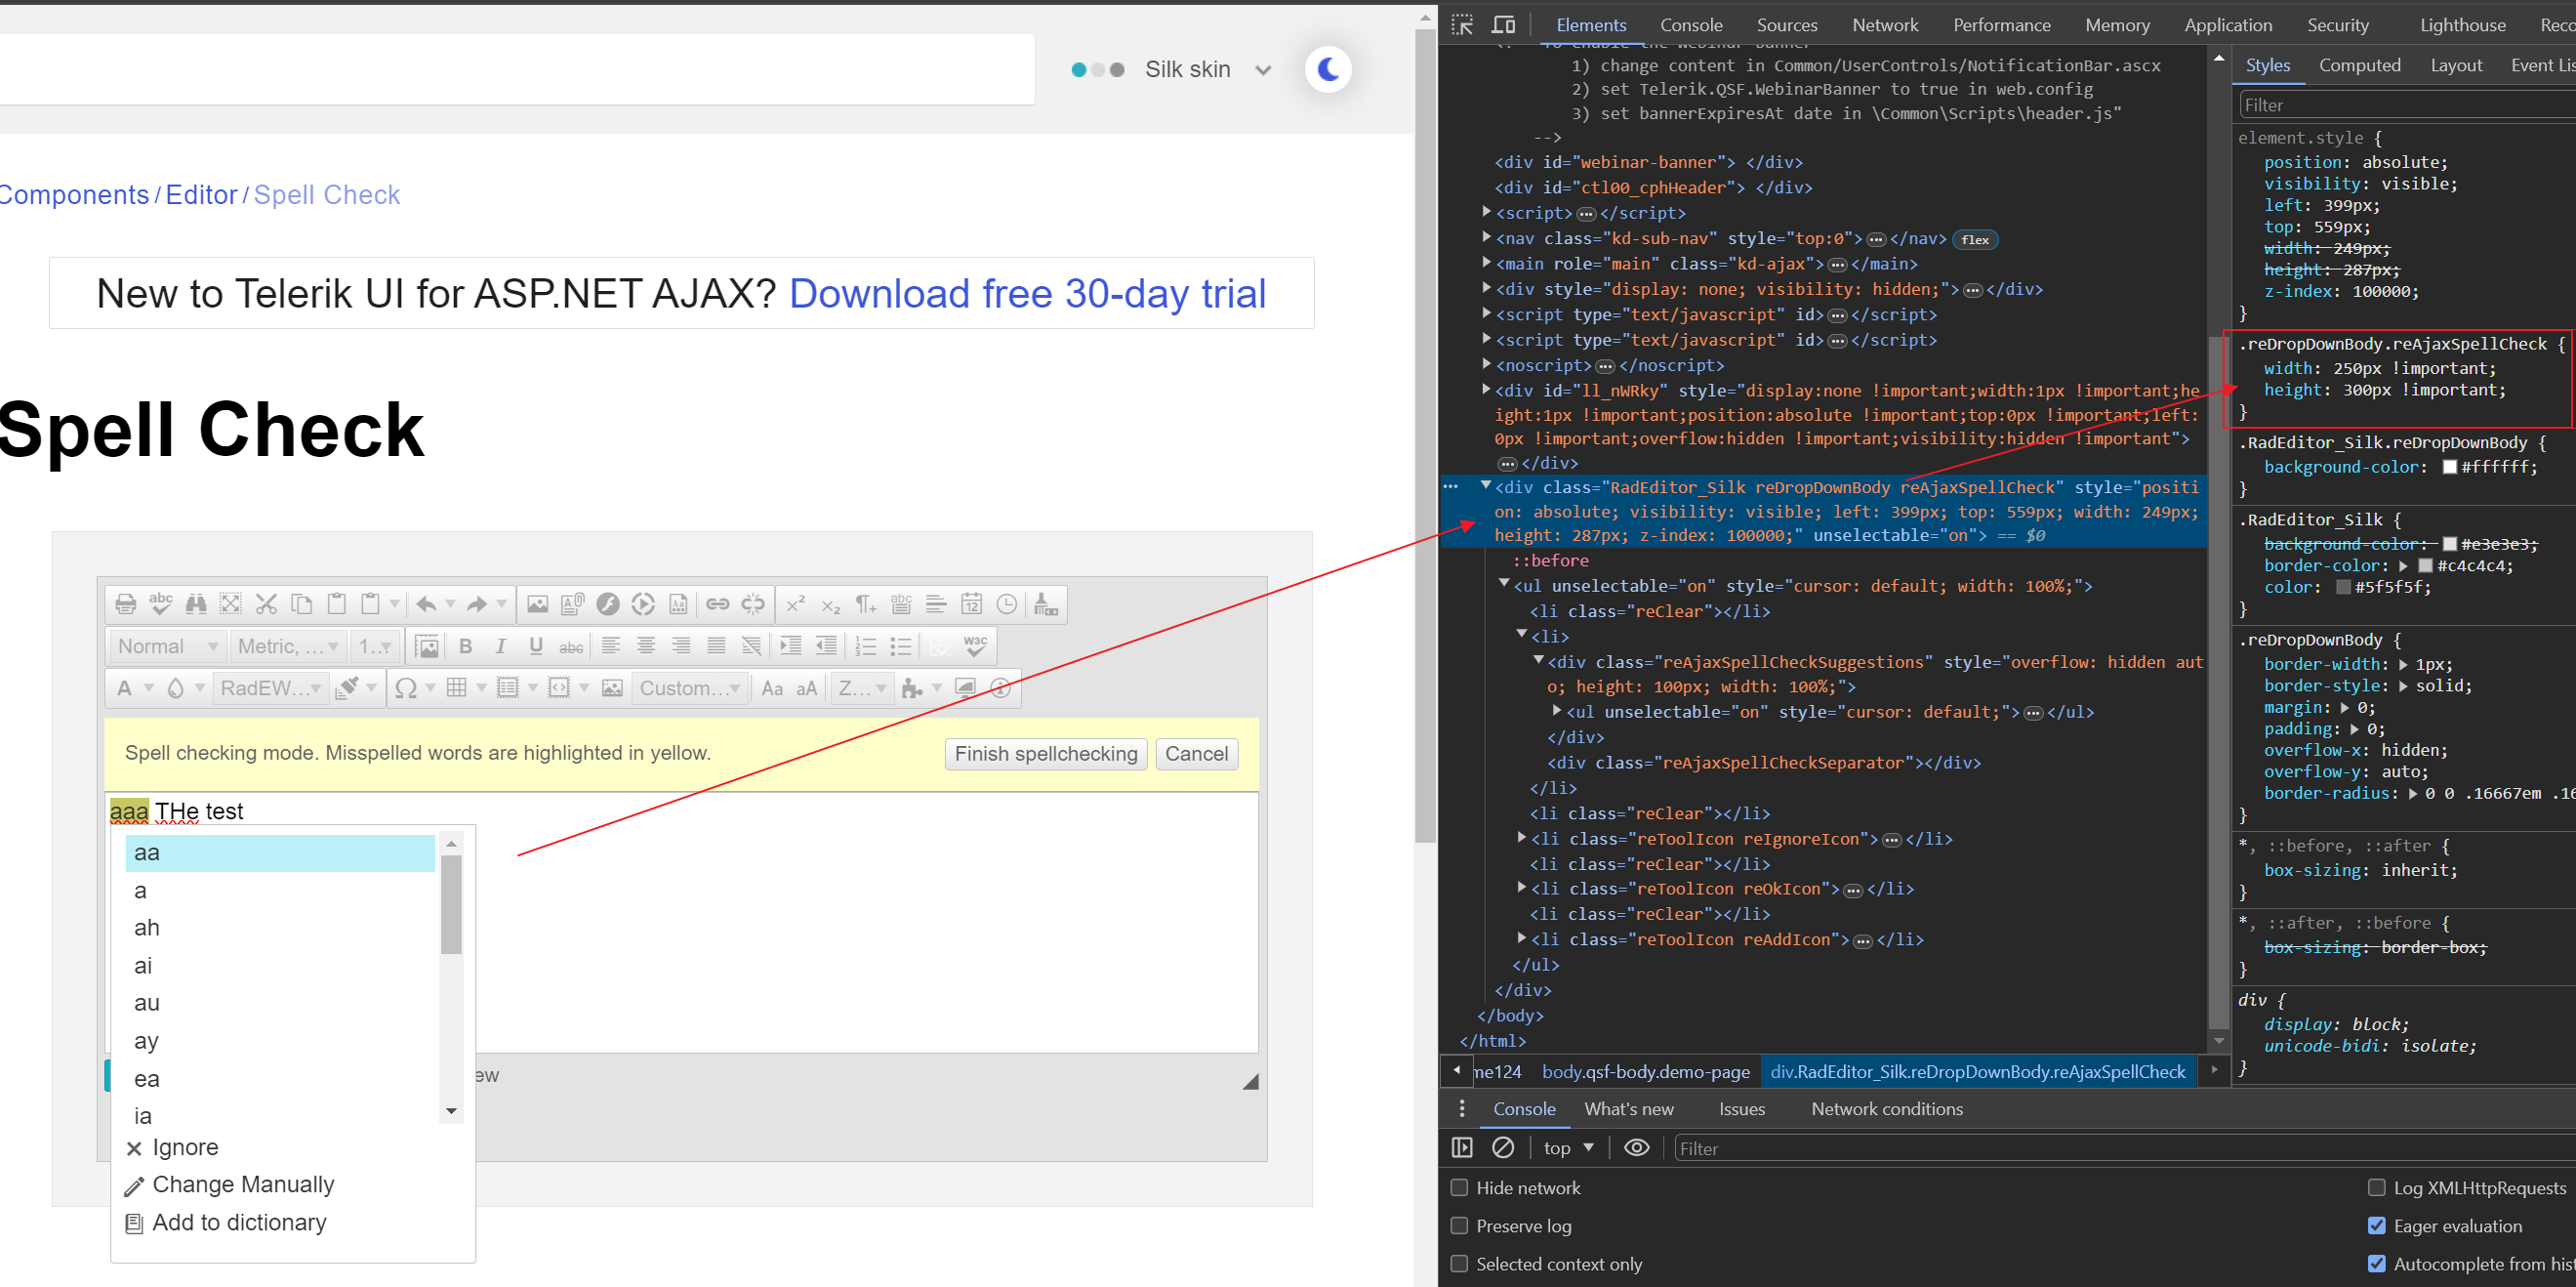This screenshot has height=1287, width=2576.
Task: Click the Download free 30-day trial link
Action: [x=1027, y=294]
